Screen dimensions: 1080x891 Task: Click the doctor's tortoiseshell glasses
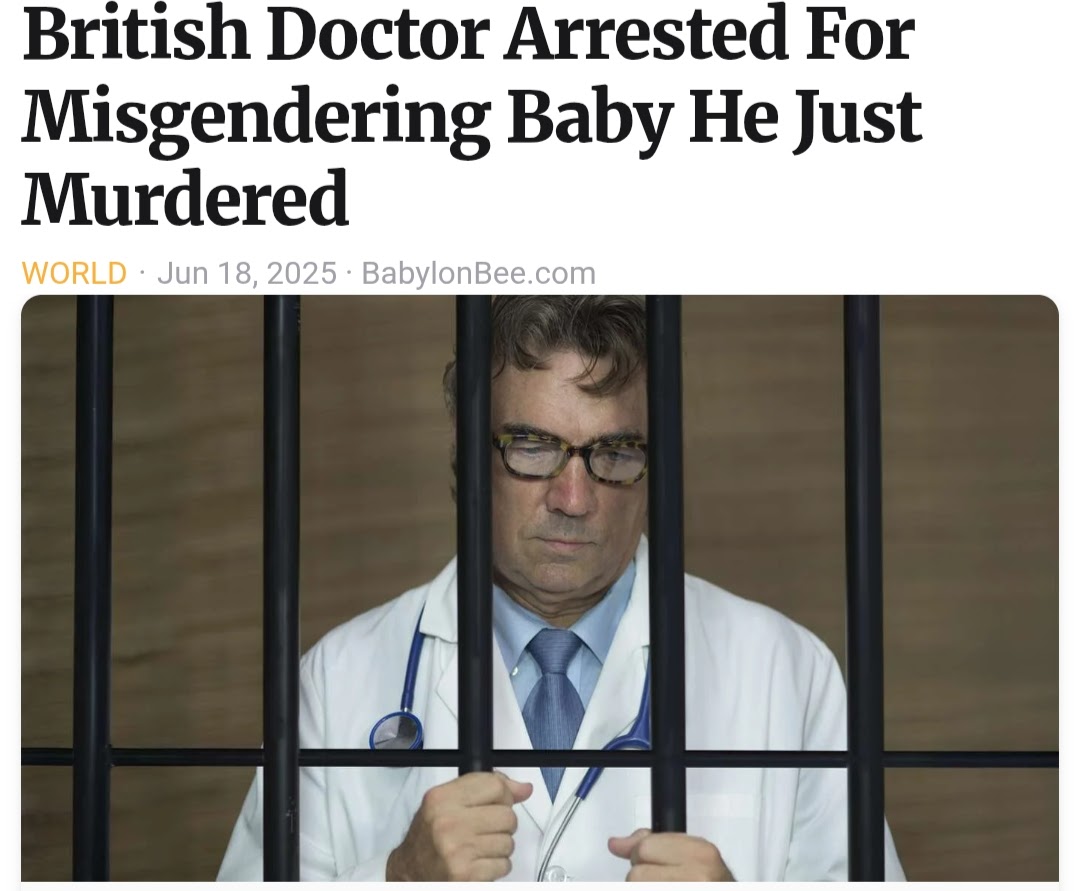click(x=570, y=455)
